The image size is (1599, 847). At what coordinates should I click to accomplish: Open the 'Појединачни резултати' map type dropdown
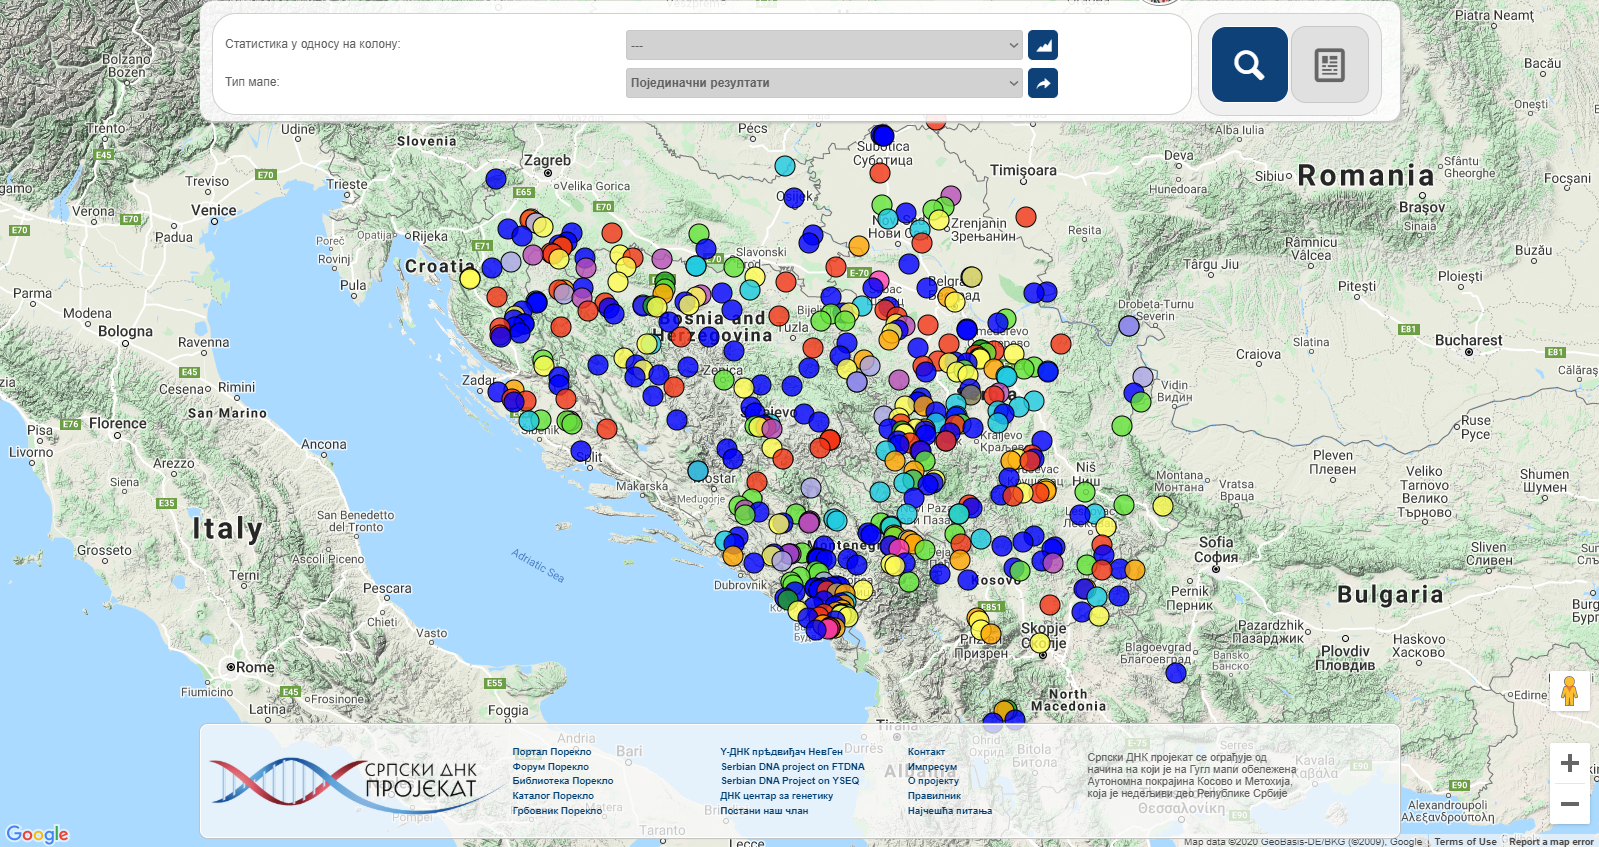coord(824,83)
